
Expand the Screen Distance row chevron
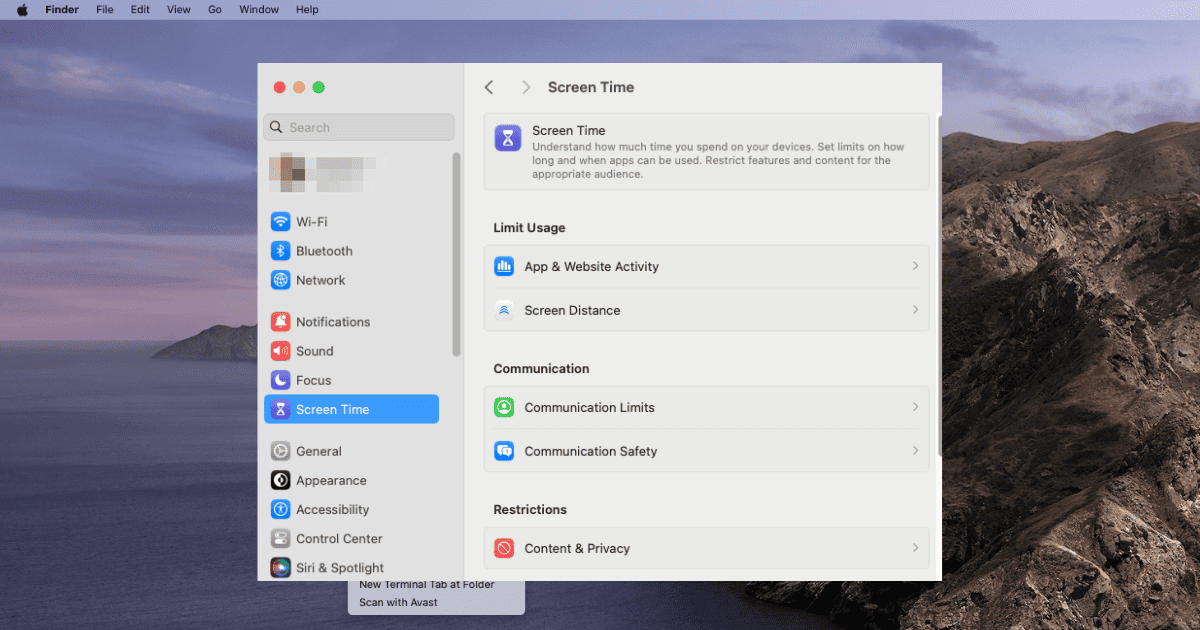pos(914,310)
